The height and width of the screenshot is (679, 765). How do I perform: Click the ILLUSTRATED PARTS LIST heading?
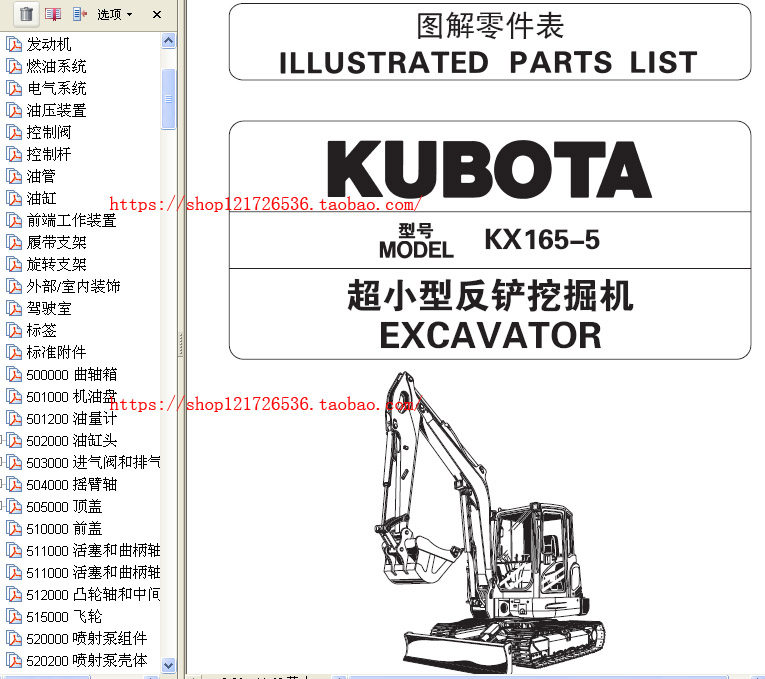click(488, 62)
